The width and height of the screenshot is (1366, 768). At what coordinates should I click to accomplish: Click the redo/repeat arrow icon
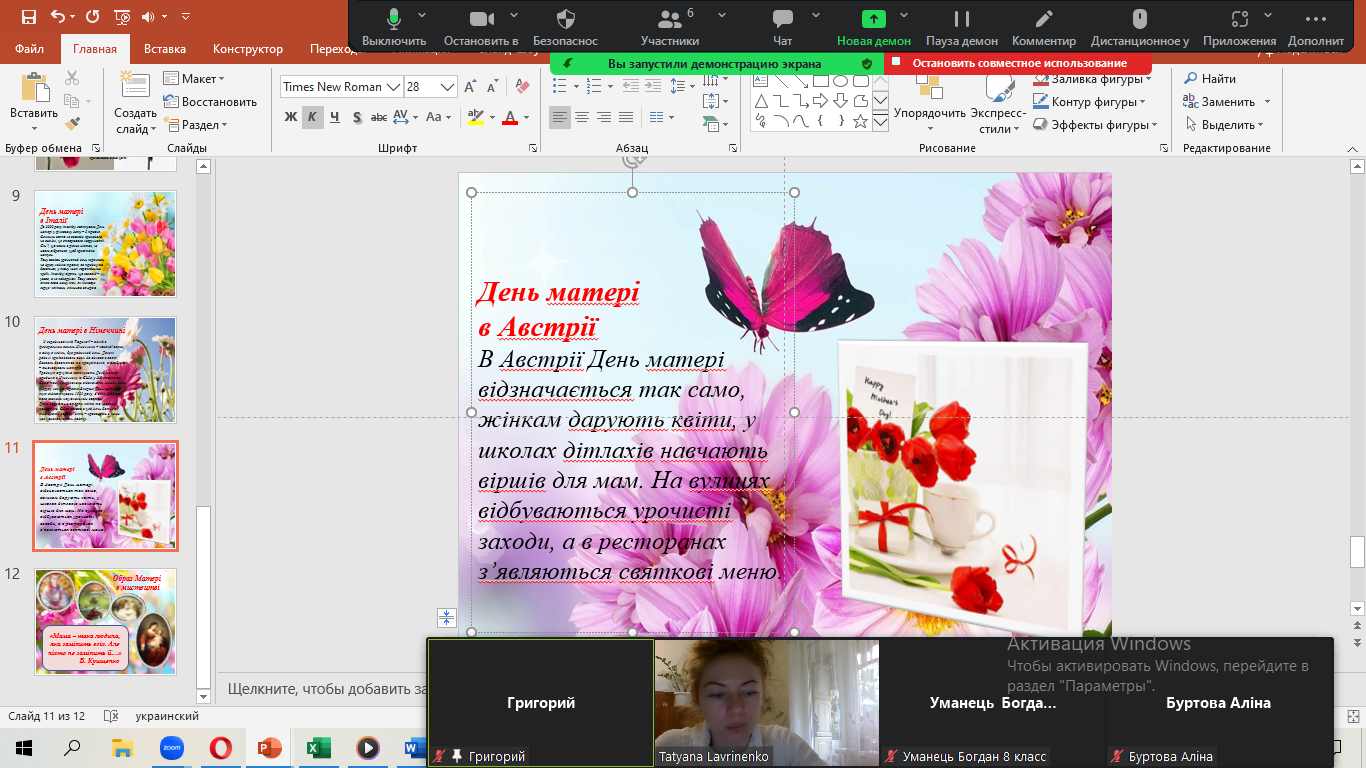point(93,17)
